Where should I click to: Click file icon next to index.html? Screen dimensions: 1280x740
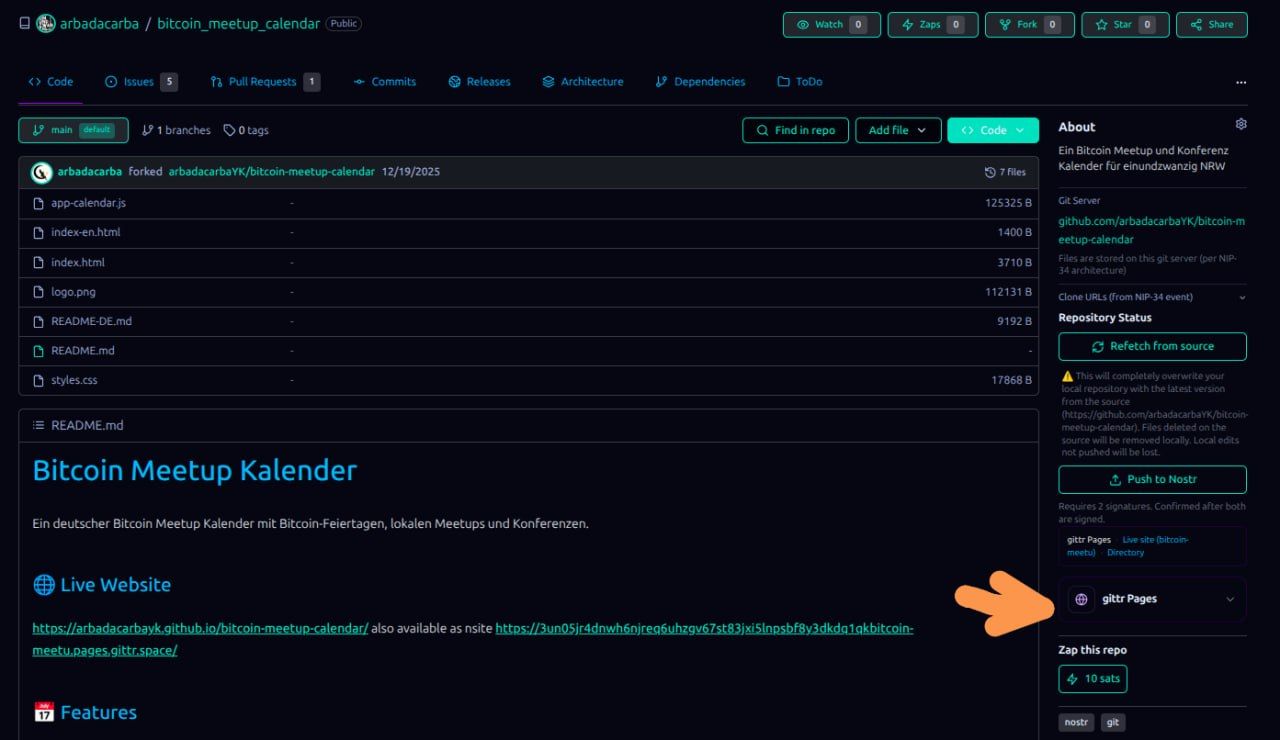click(39, 263)
